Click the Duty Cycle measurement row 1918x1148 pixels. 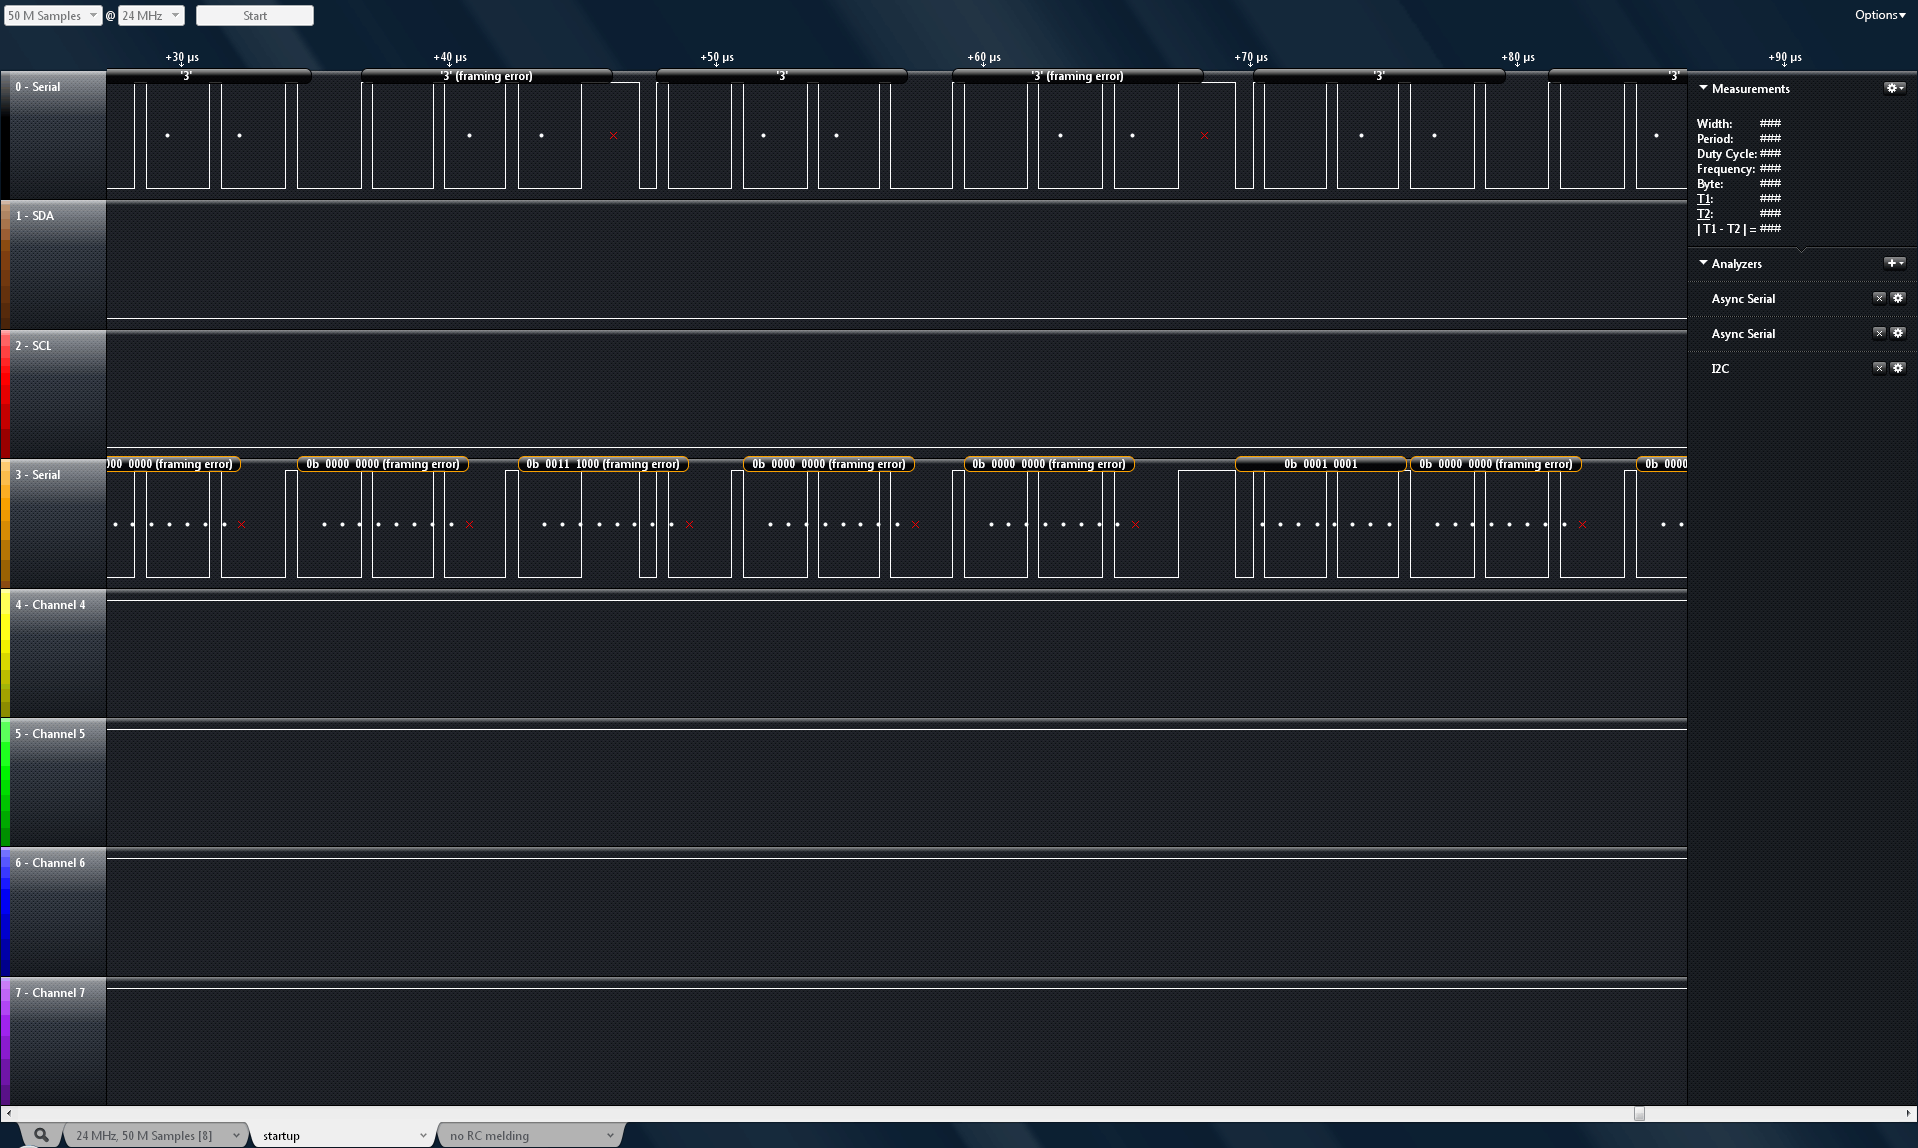point(1739,154)
